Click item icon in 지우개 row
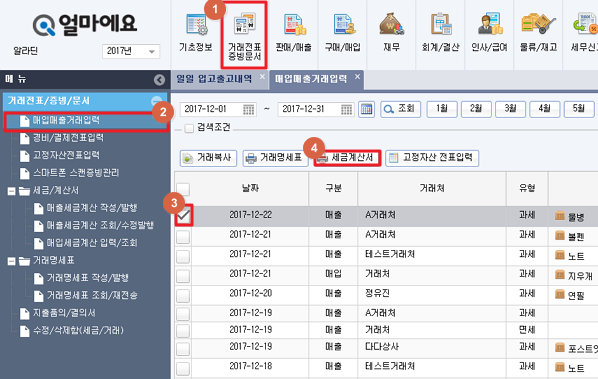 tap(559, 274)
